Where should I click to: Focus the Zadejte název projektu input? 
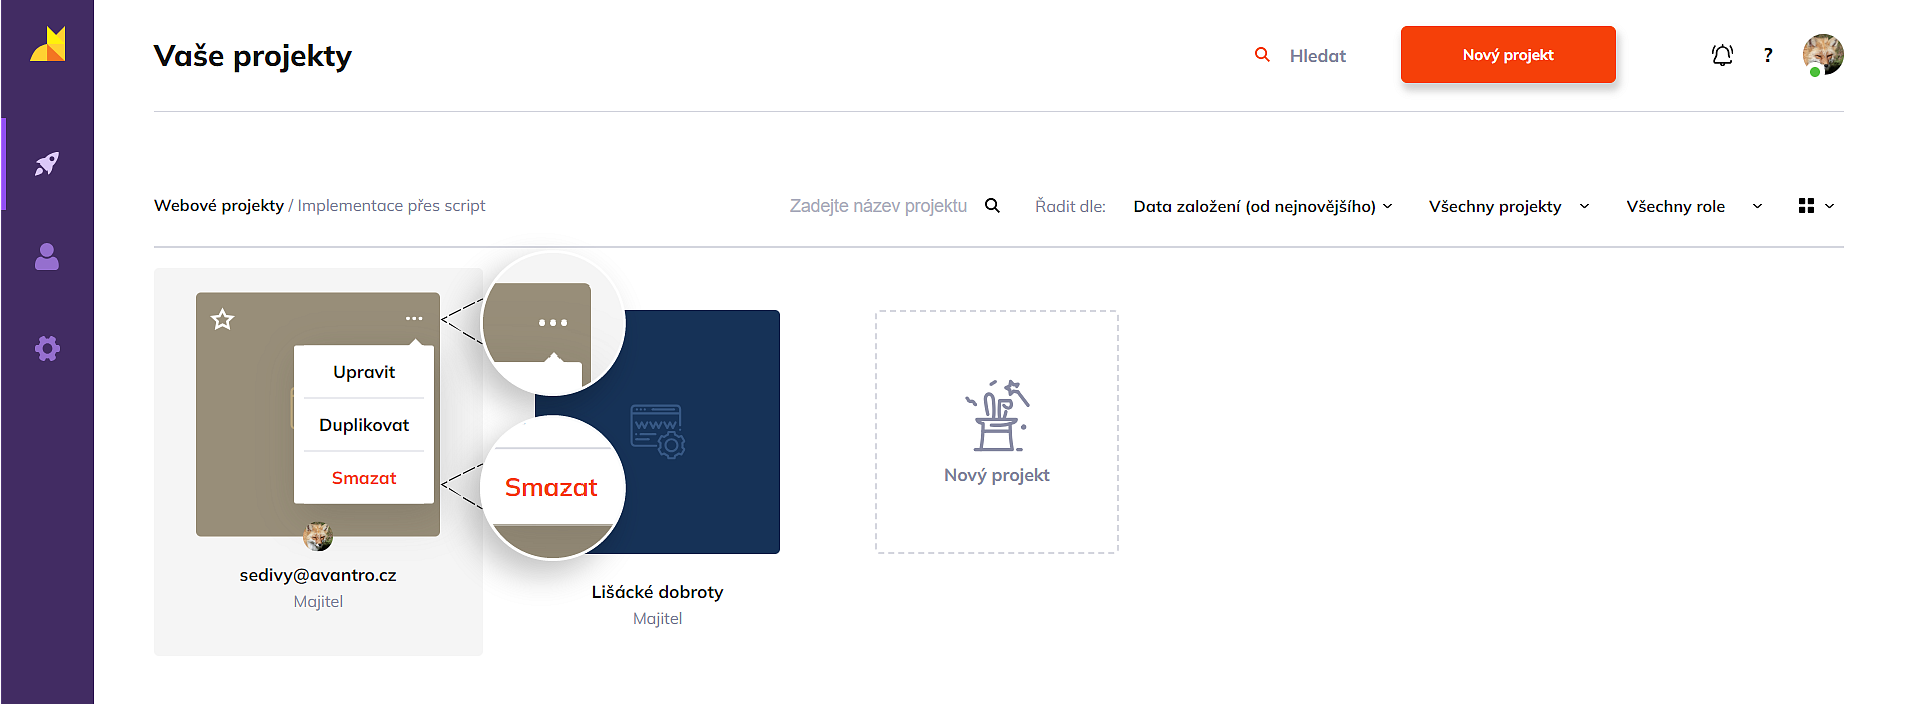tap(878, 206)
